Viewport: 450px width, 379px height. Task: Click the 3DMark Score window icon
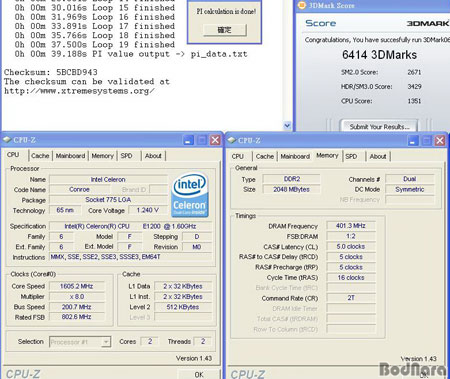point(301,5)
